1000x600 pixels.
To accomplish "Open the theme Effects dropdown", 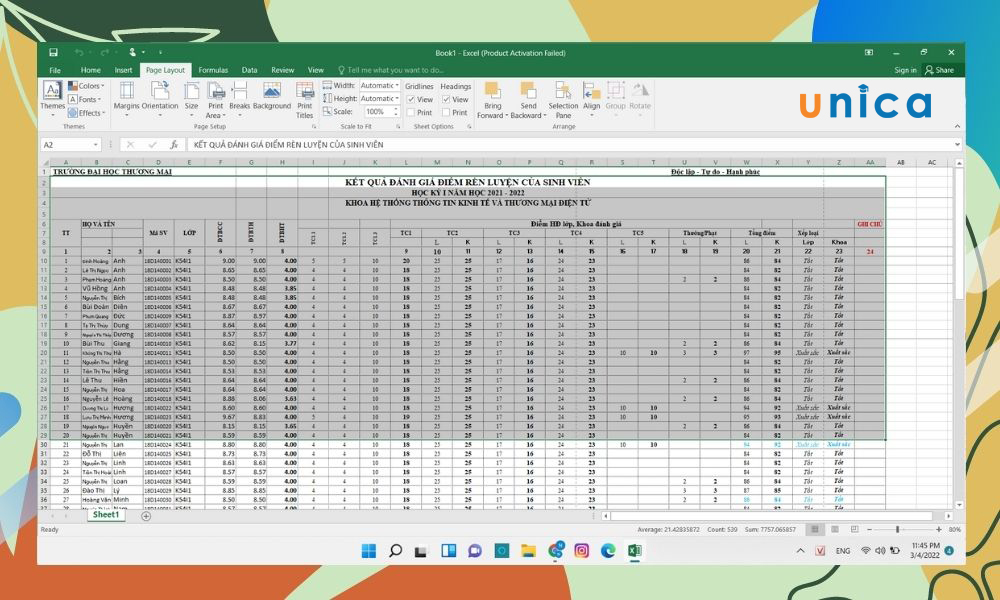I will tap(86, 113).
